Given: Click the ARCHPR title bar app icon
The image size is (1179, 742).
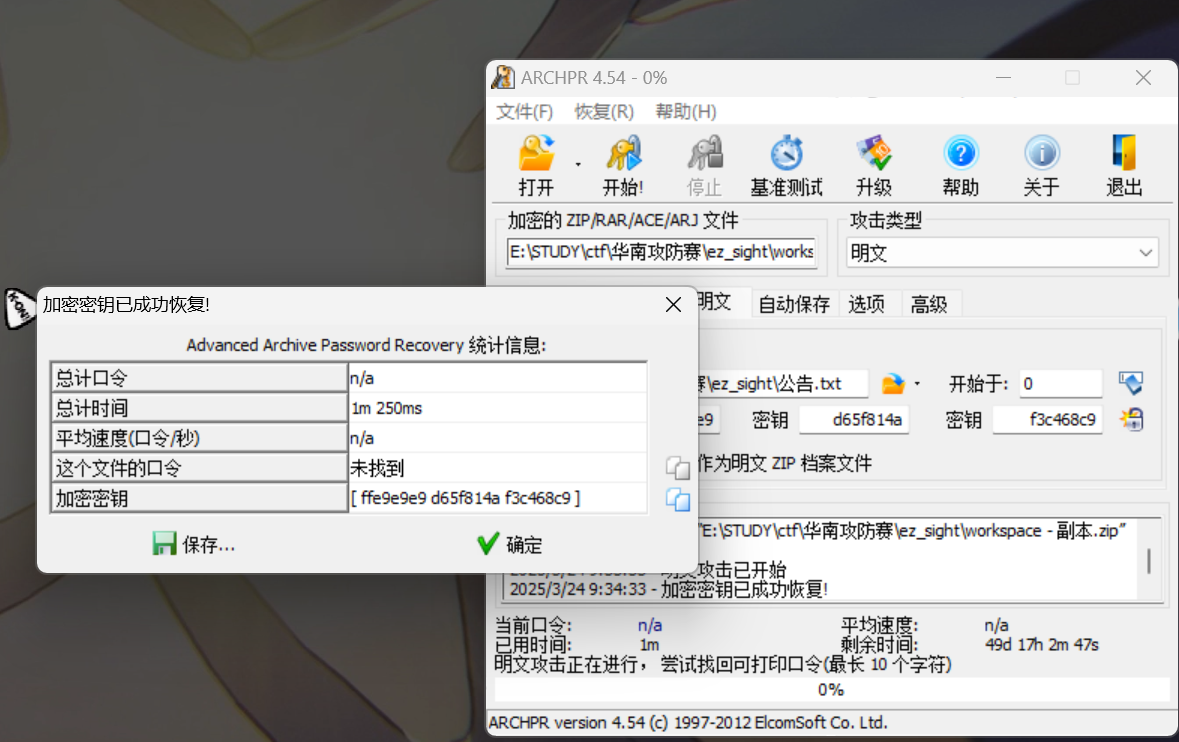Looking at the screenshot, I should (x=503, y=77).
